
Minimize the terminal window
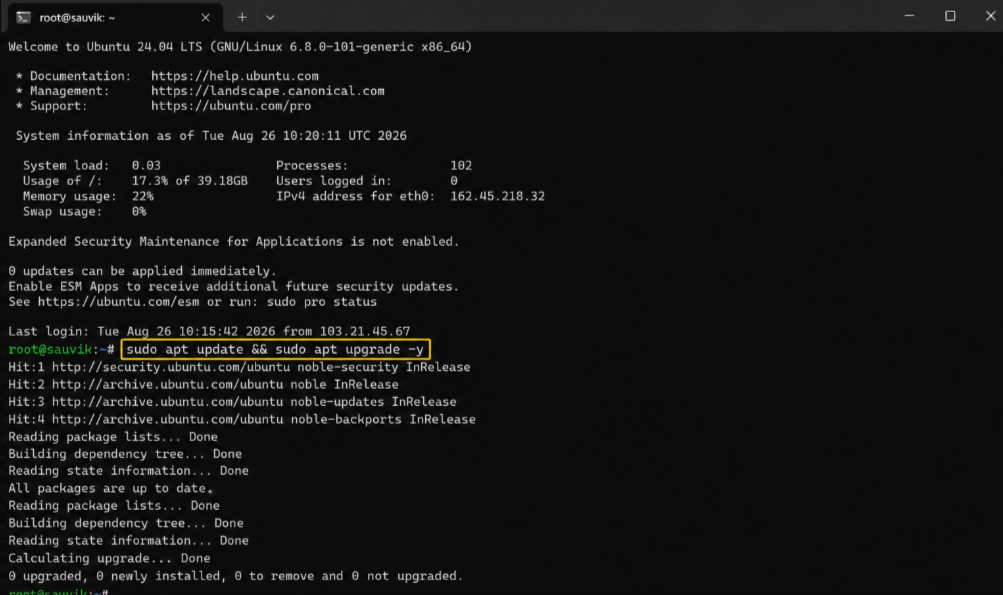909,16
